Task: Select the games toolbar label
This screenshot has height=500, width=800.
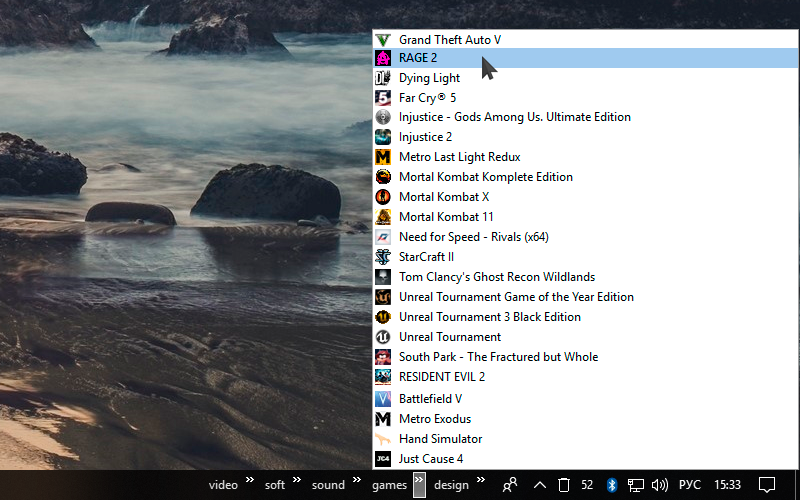Action: 389,485
